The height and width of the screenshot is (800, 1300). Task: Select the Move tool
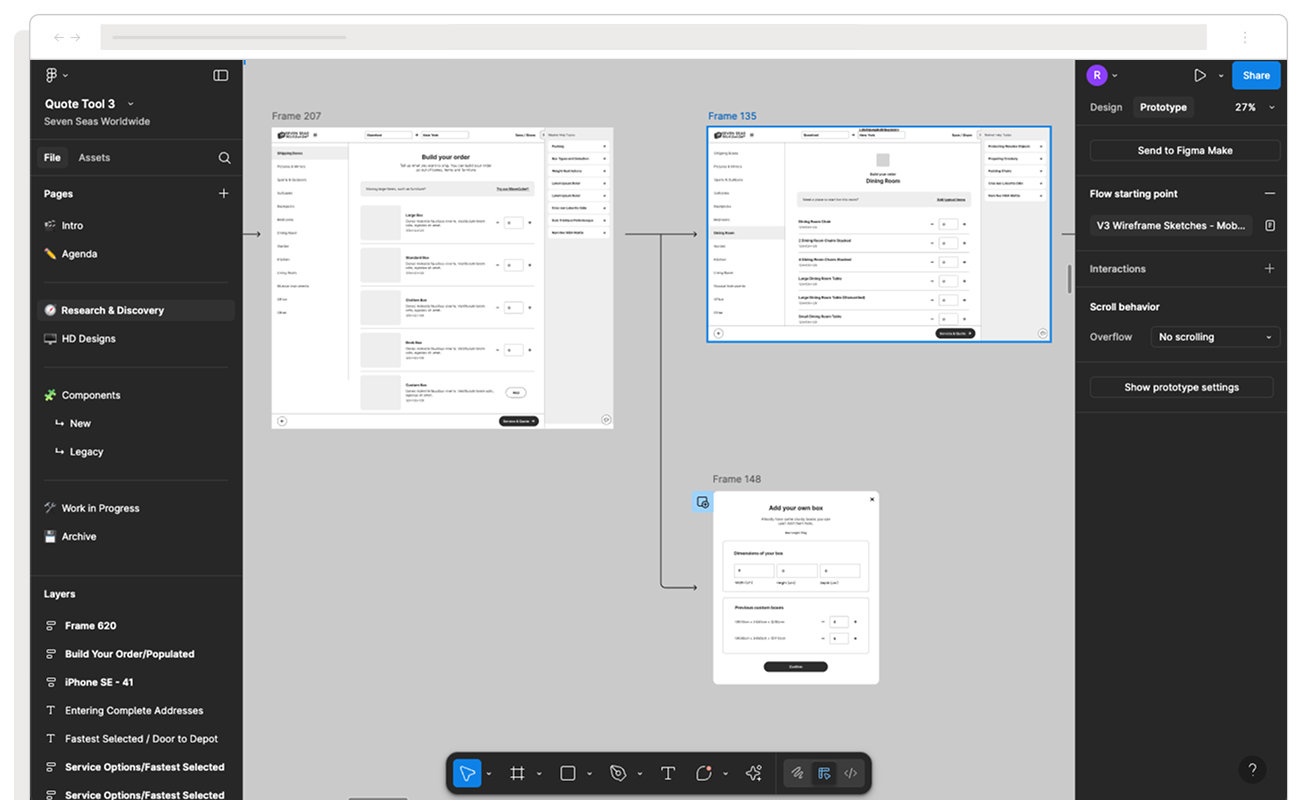pos(466,772)
